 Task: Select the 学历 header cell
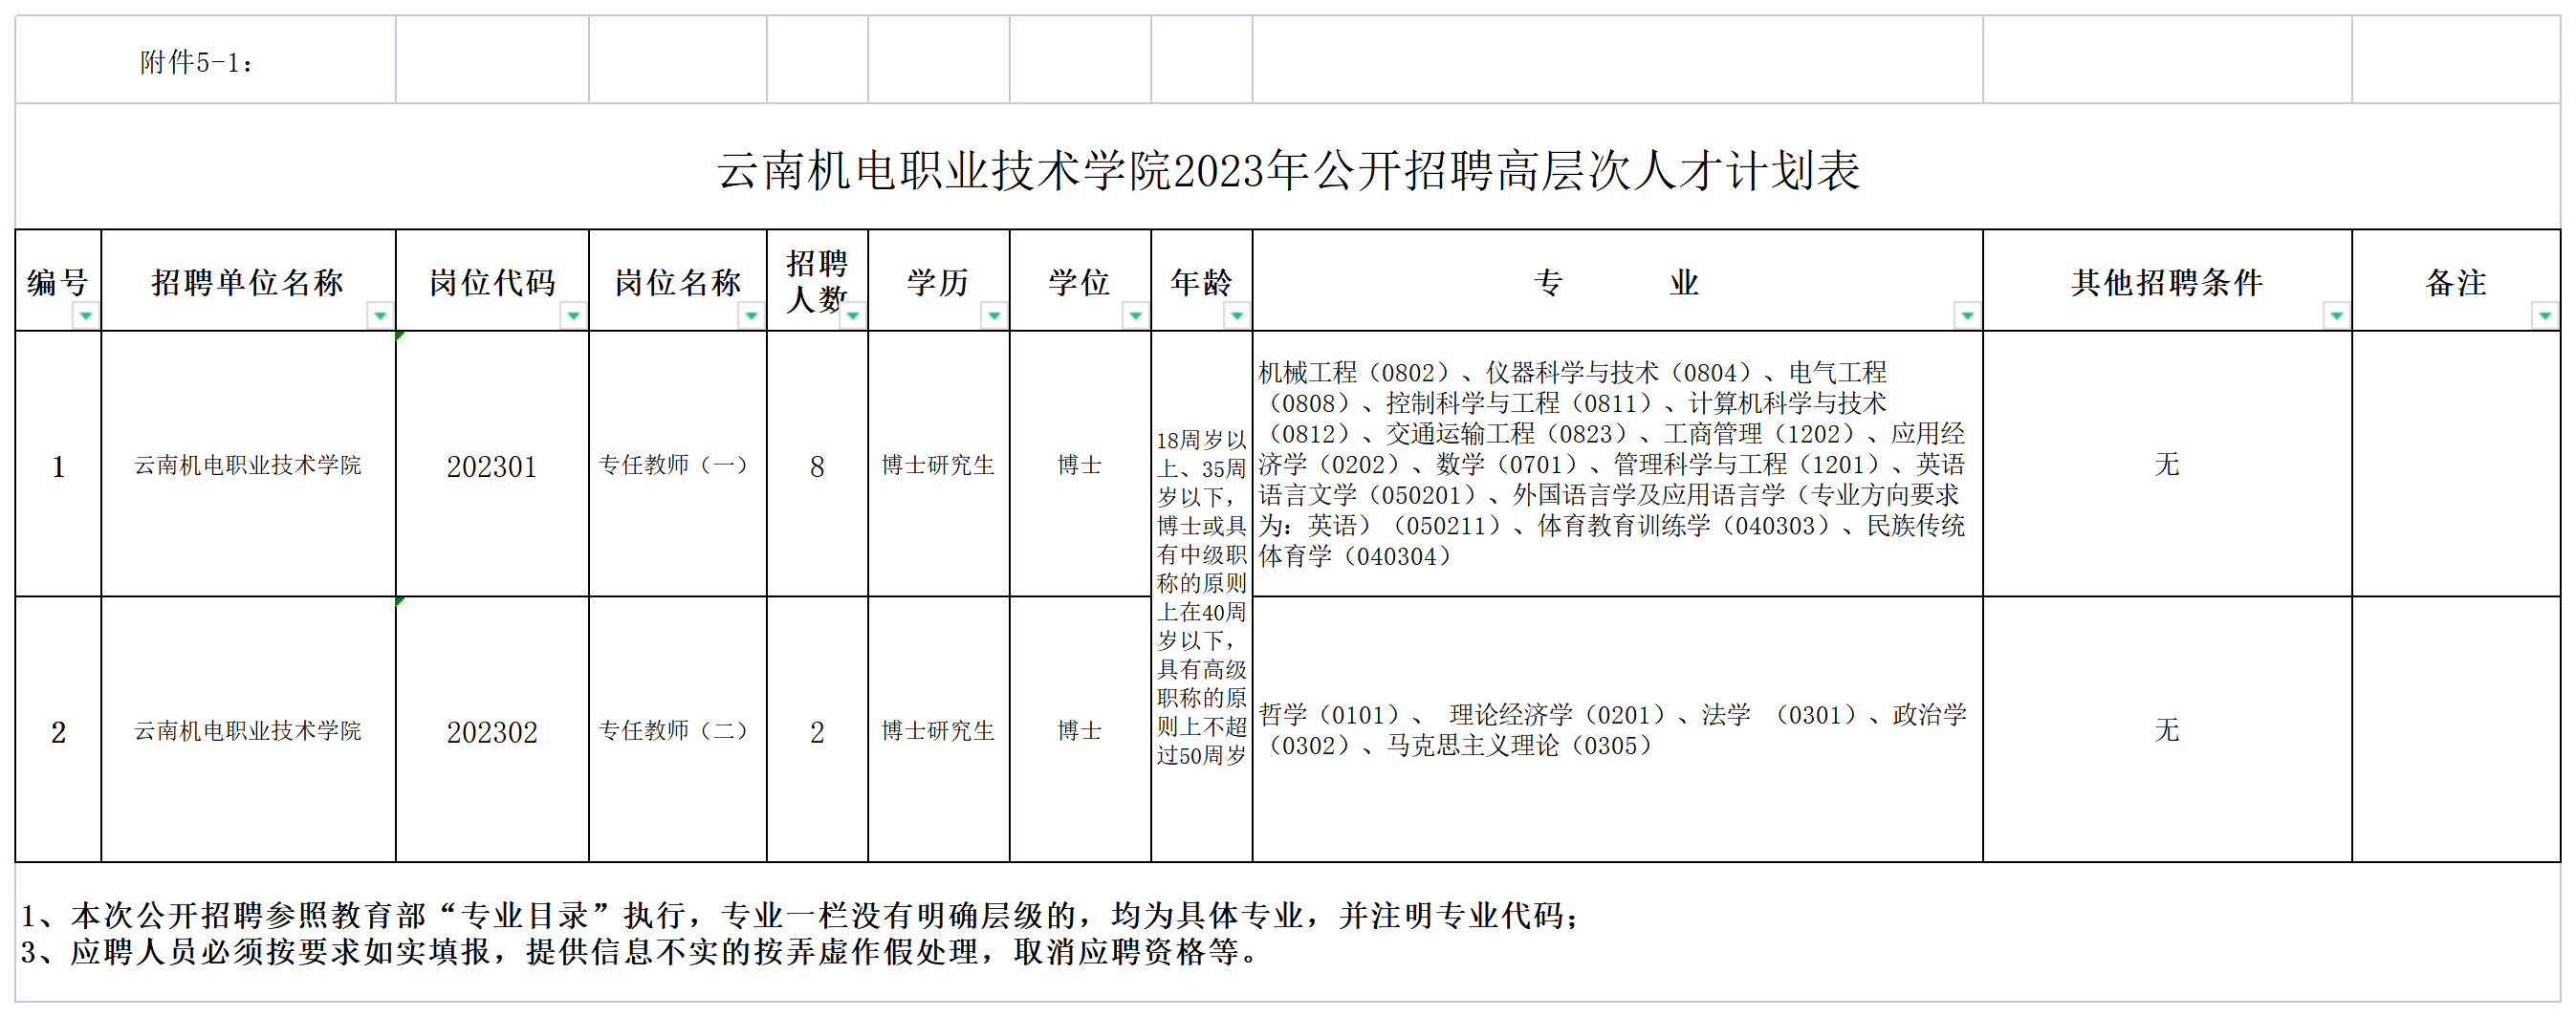click(939, 281)
